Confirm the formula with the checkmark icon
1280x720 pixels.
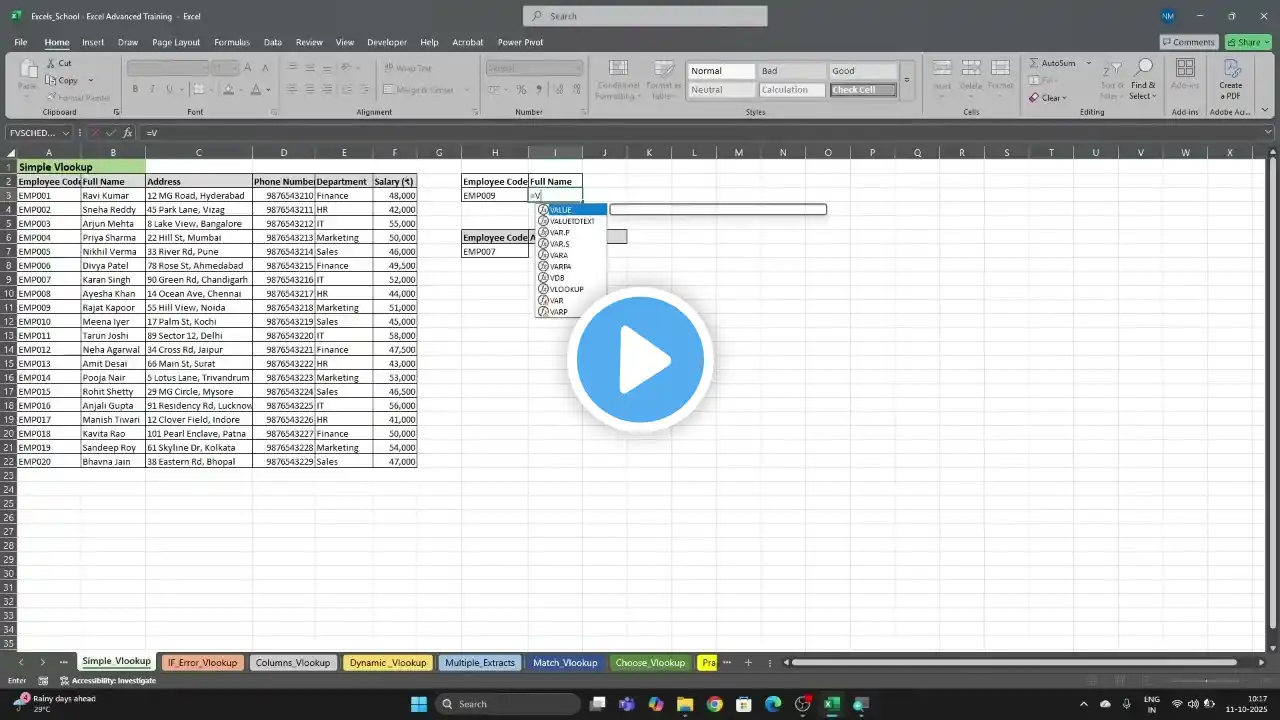[111, 133]
